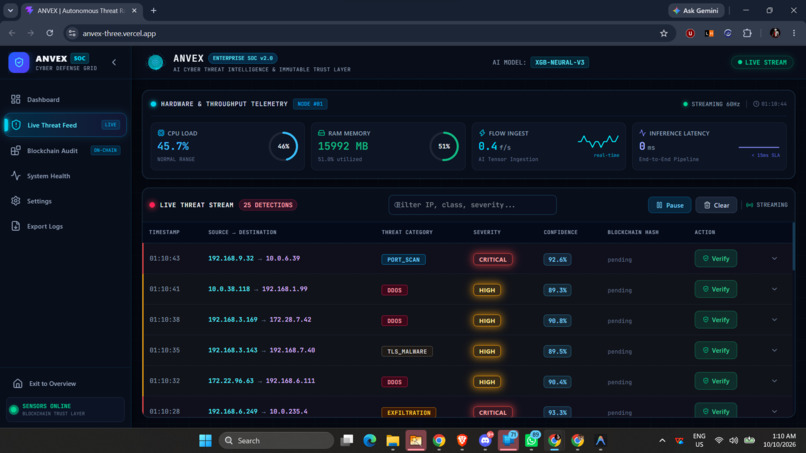
Task: Reload the page
Action: pyautogui.click(x=49, y=33)
